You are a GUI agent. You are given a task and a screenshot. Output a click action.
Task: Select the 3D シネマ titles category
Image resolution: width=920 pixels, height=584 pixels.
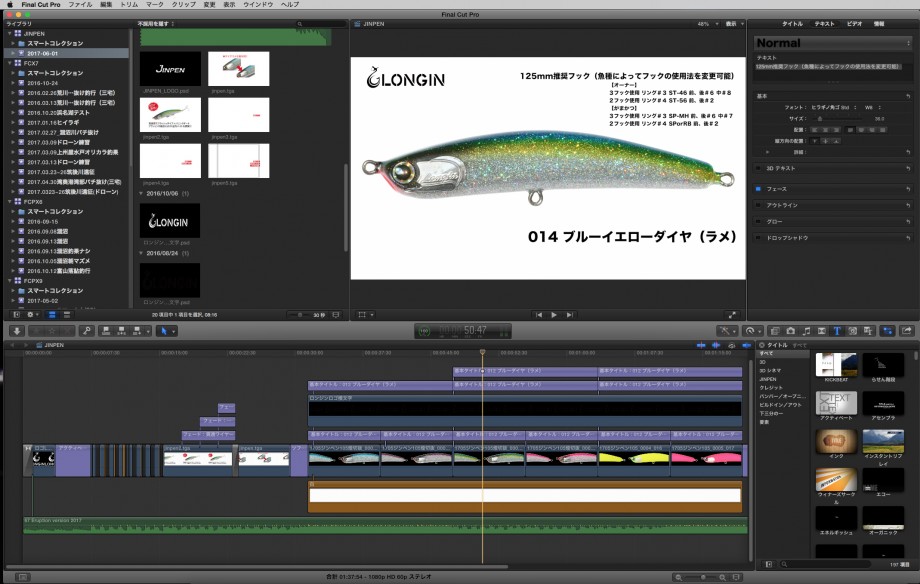pos(770,370)
